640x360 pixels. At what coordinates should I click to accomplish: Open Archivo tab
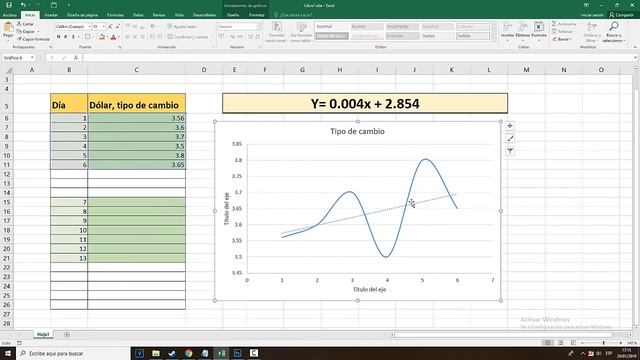[10, 15]
